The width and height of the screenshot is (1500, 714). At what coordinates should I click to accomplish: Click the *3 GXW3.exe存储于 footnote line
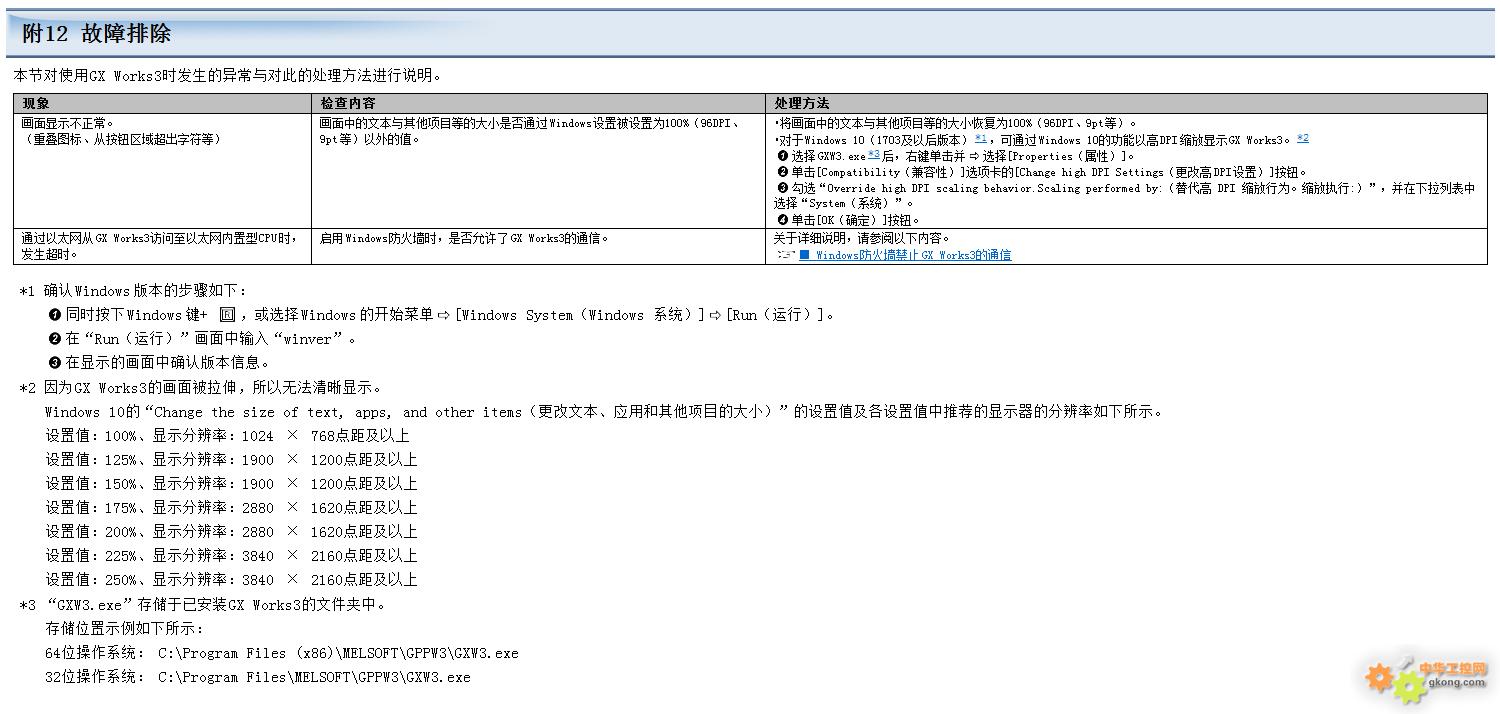(202, 605)
